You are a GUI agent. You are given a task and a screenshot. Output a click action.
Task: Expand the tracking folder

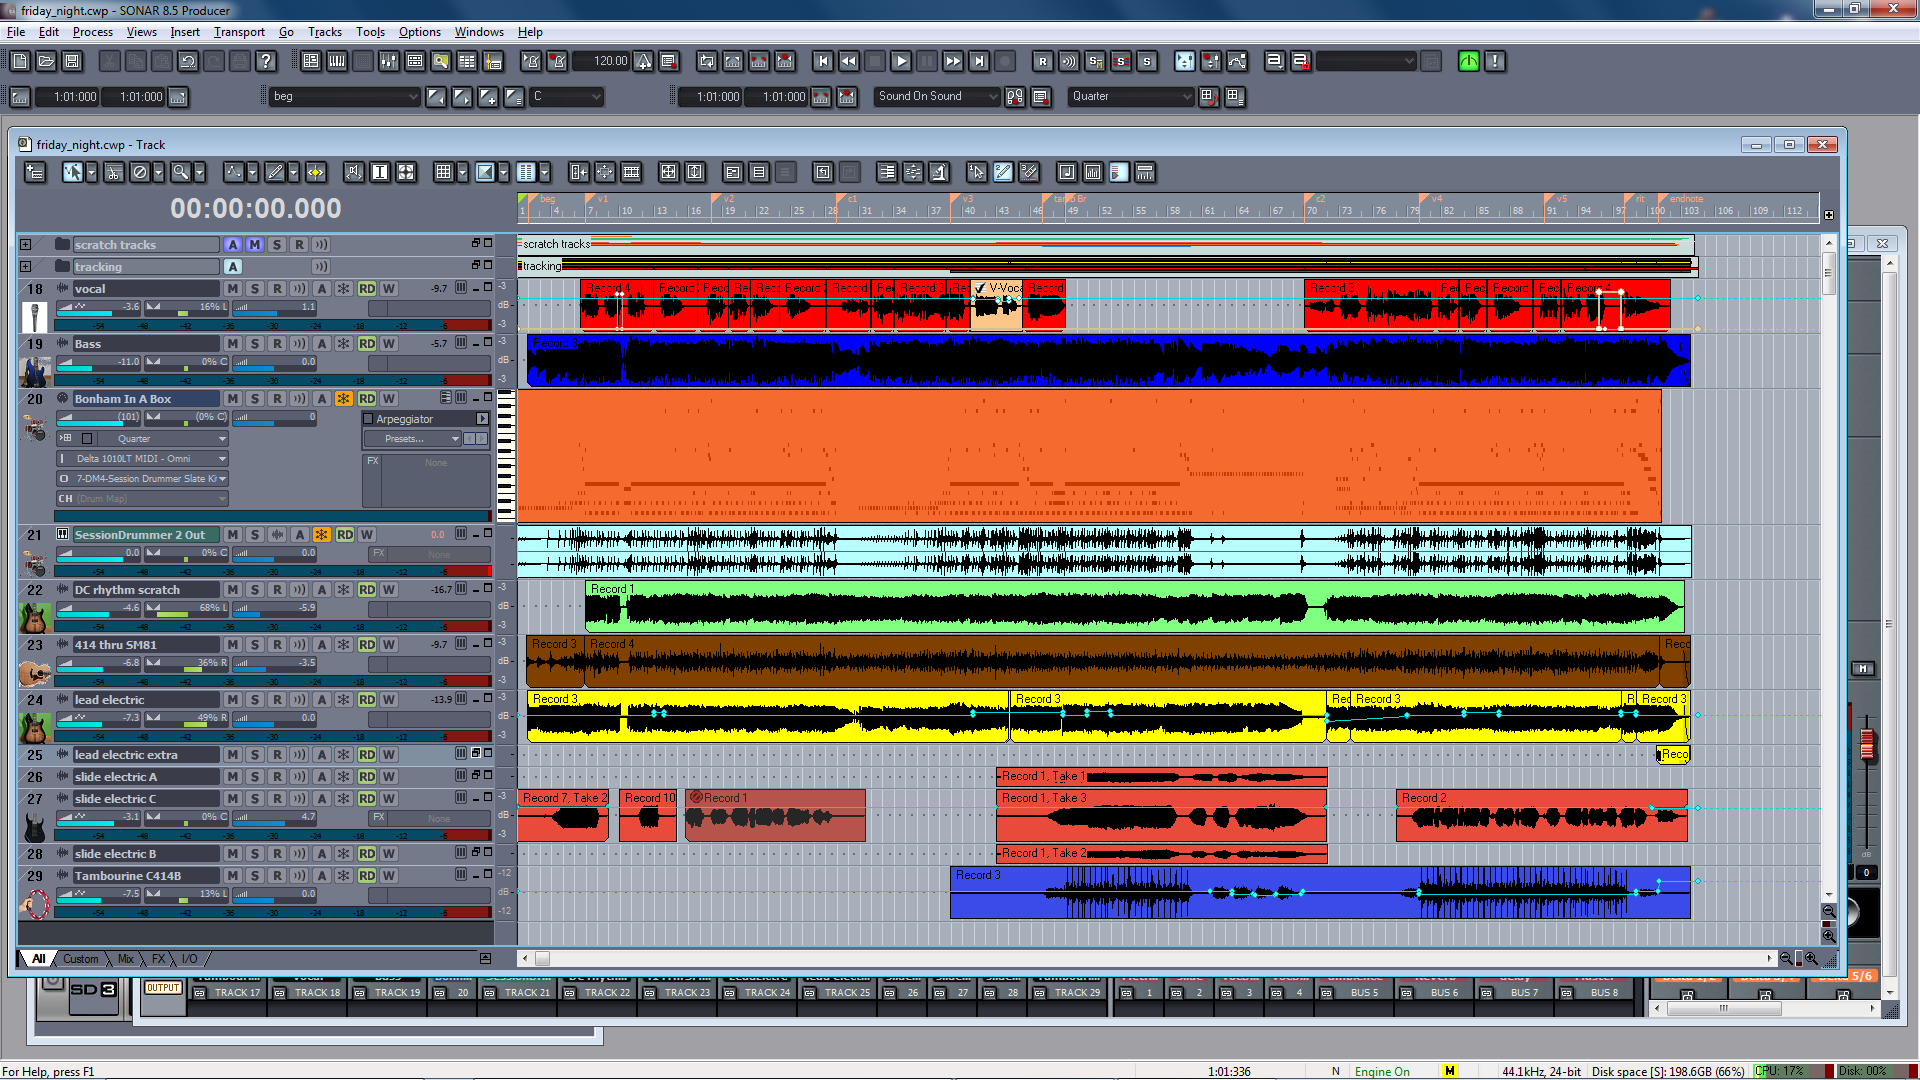click(x=26, y=267)
